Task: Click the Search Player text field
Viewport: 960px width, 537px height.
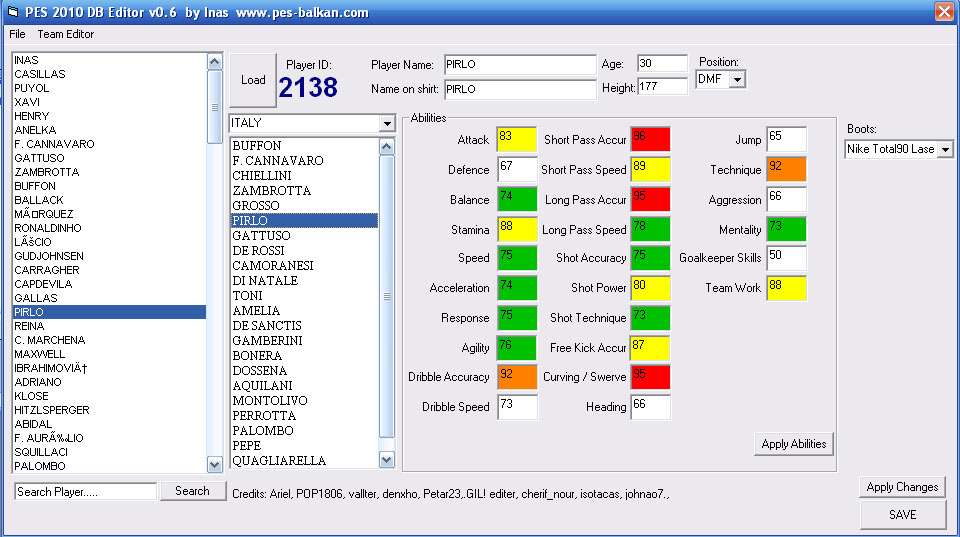Action: [85, 491]
